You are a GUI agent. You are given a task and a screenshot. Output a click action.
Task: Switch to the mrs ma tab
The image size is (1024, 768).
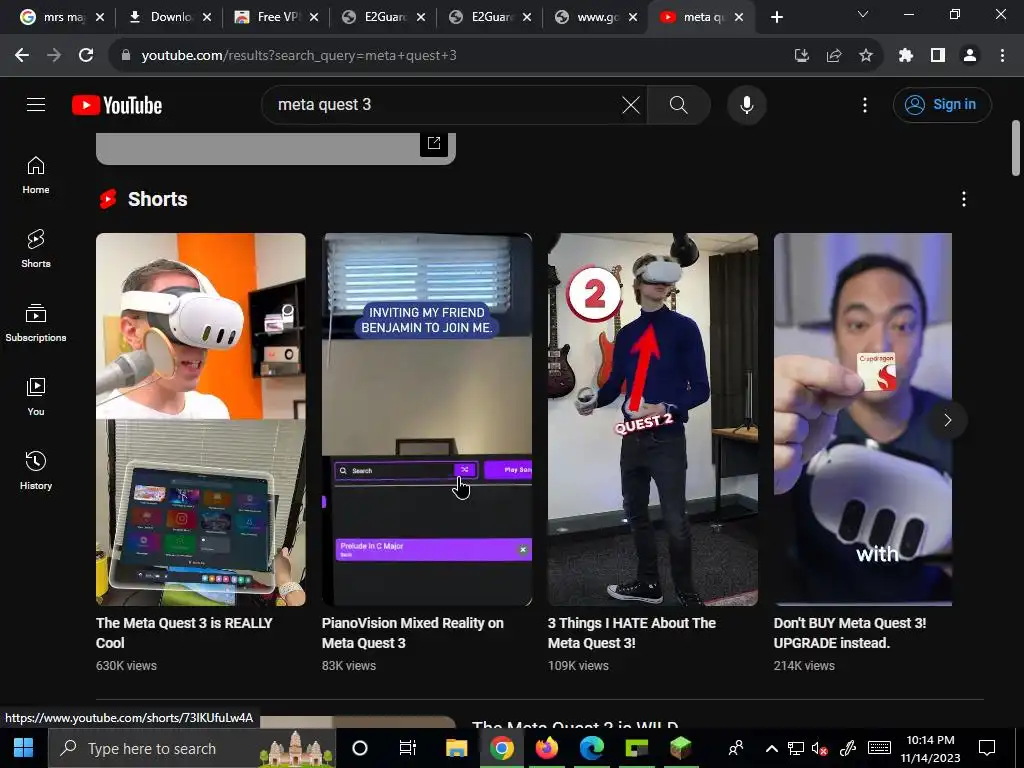pos(62,17)
